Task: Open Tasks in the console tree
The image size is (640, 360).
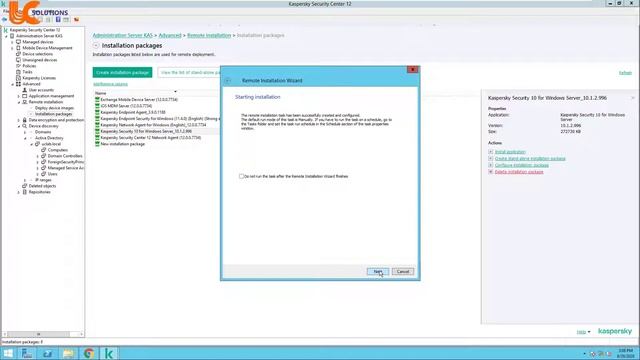Action: [x=27, y=72]
